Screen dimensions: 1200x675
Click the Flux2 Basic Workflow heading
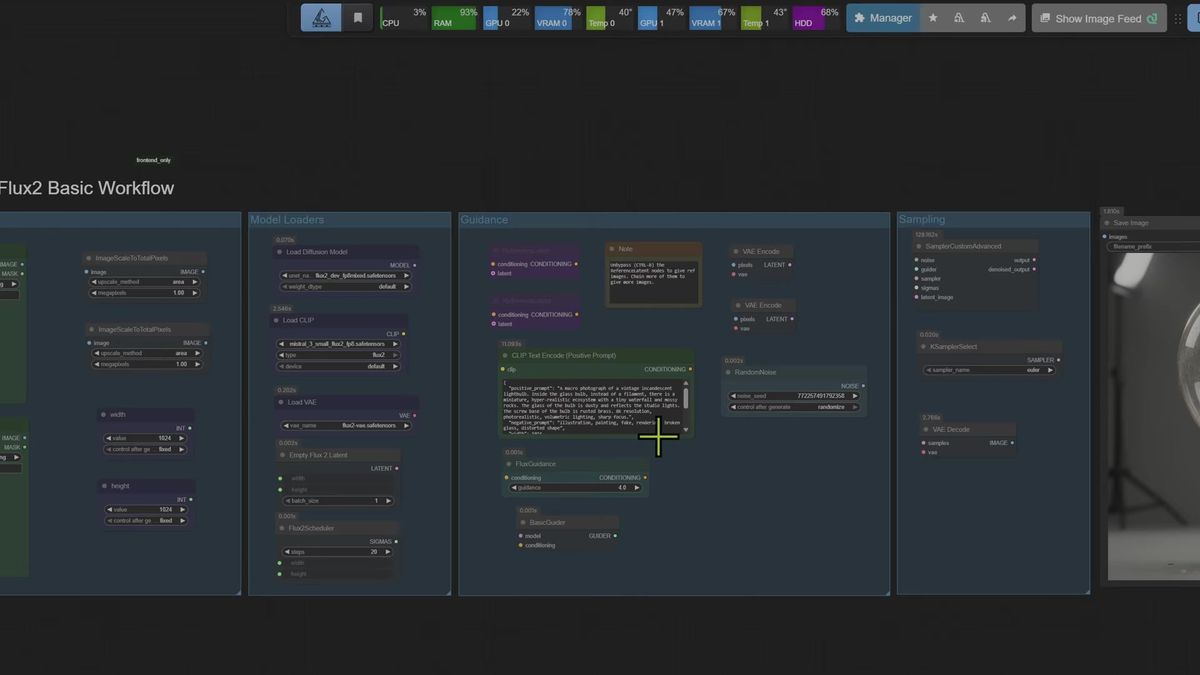pyautogui.click(x=86, y=188)
